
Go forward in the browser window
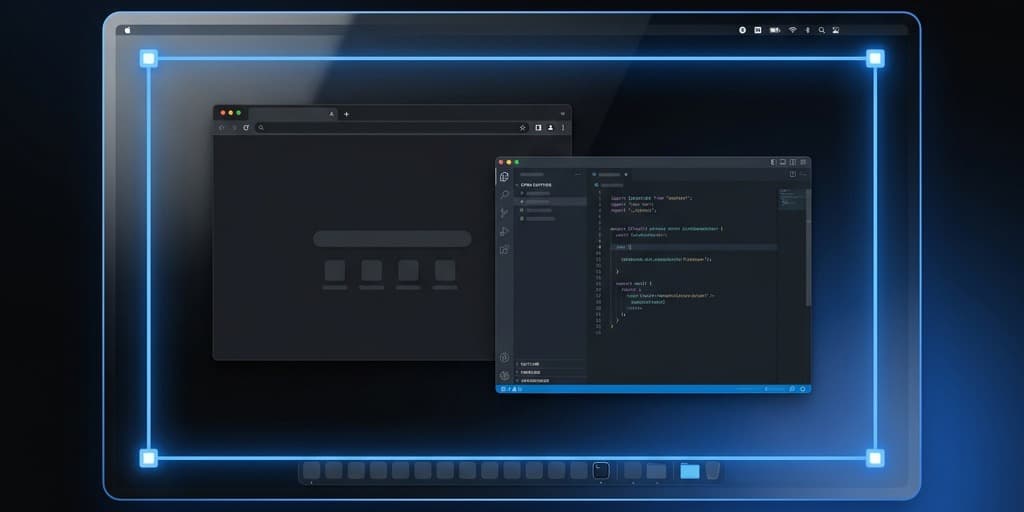click(234, 128)
